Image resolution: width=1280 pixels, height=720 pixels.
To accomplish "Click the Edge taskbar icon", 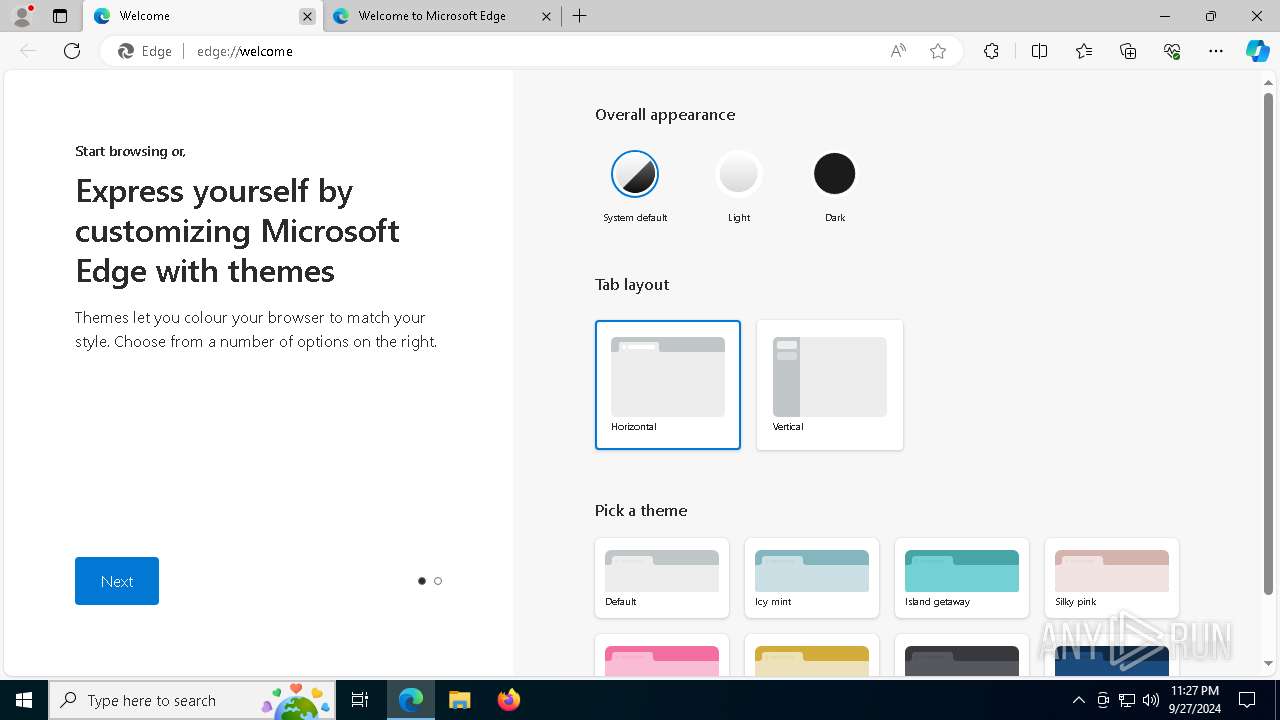I will pos(411,700).
